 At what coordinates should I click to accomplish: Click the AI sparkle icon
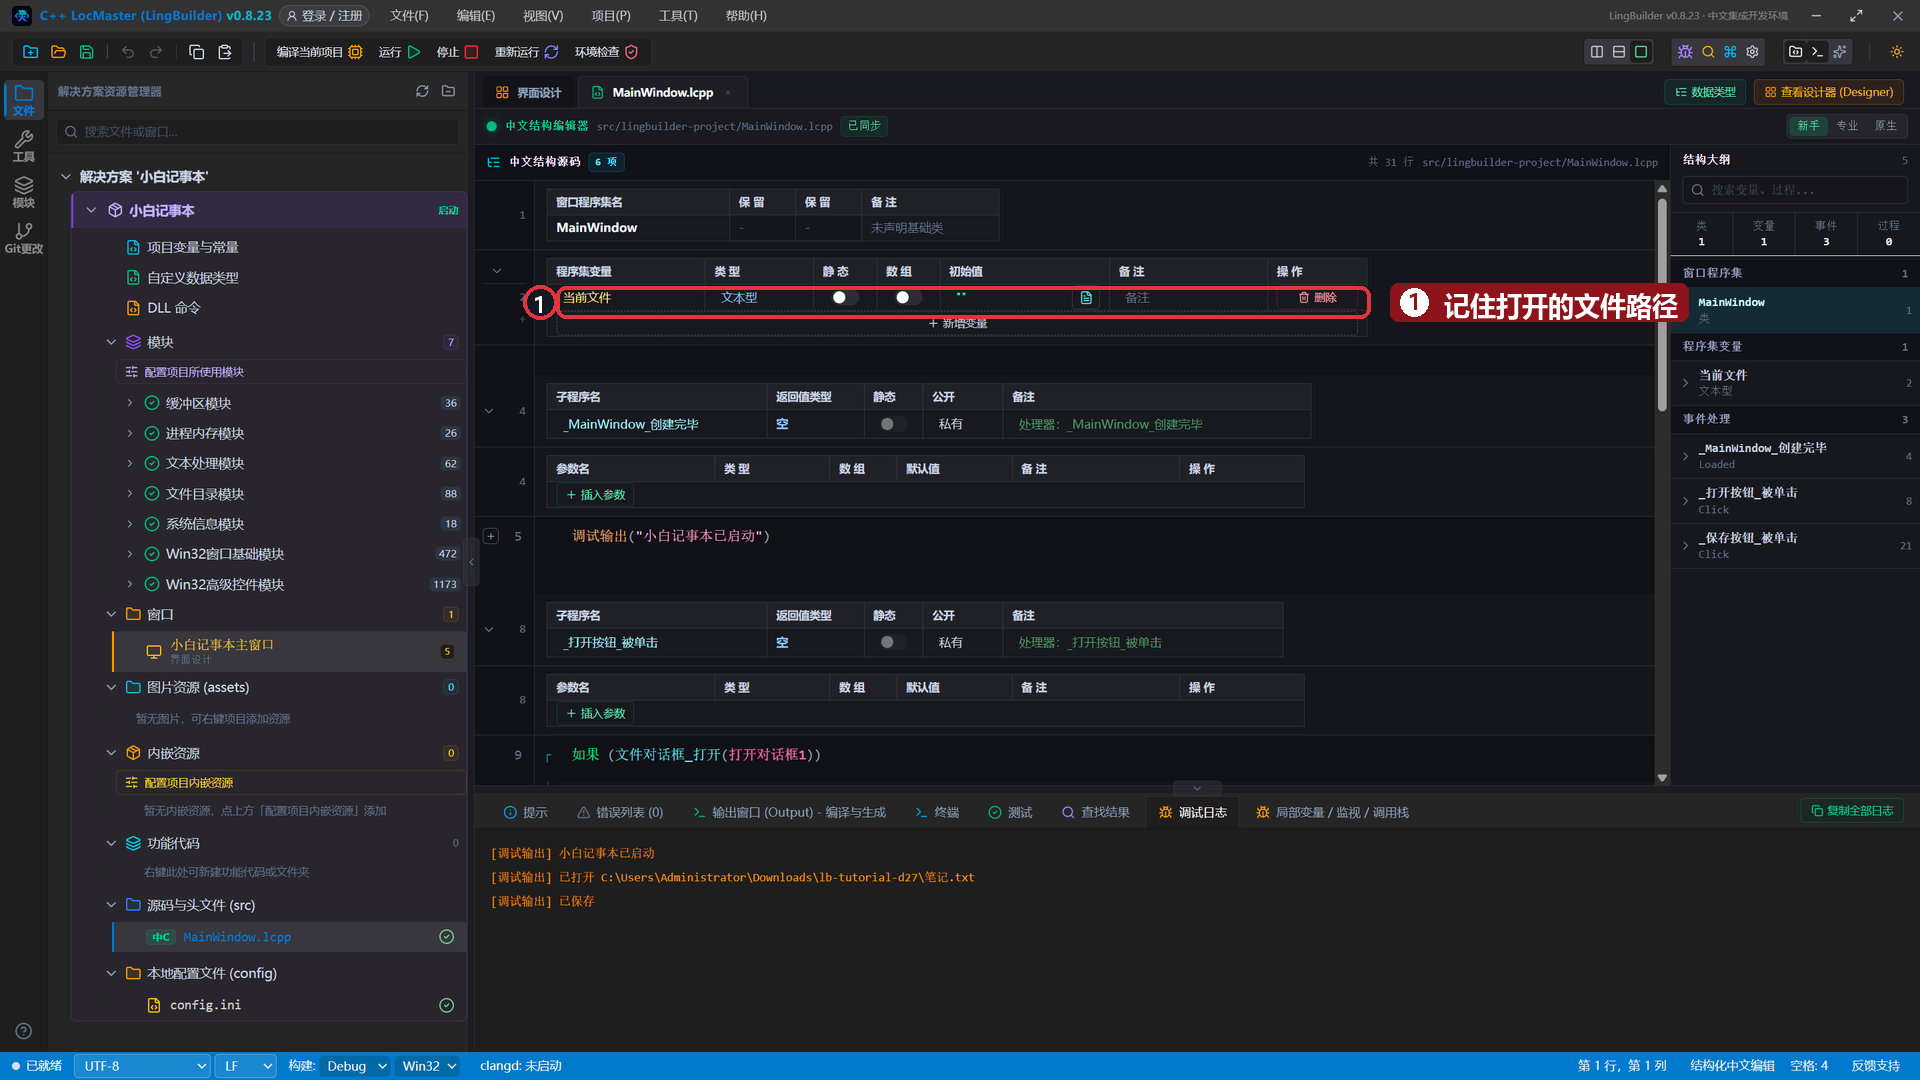[x=1840, y=52]
